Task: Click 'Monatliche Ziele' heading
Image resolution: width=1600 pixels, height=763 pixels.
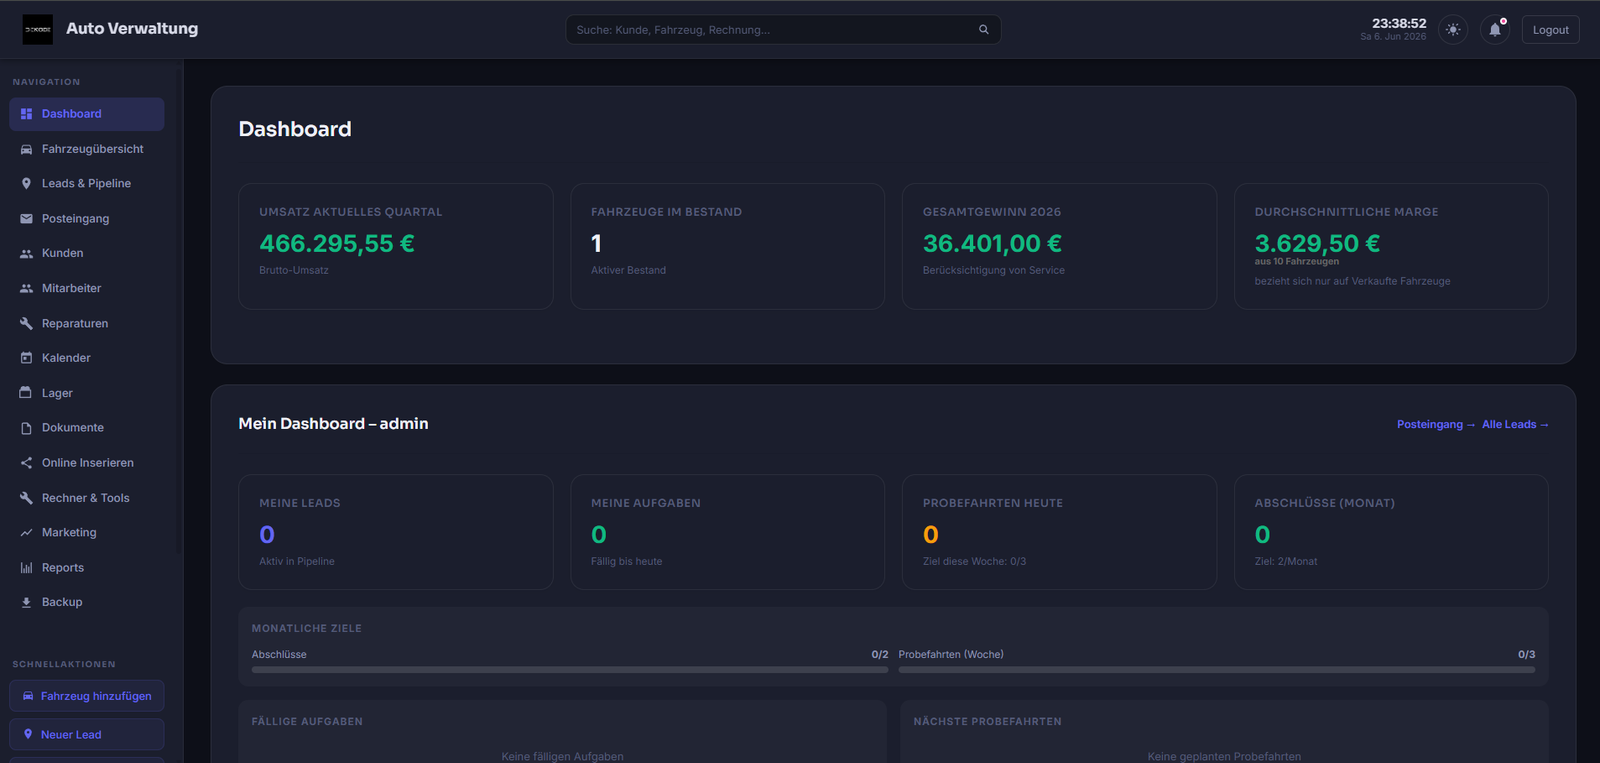Action: 307,629
